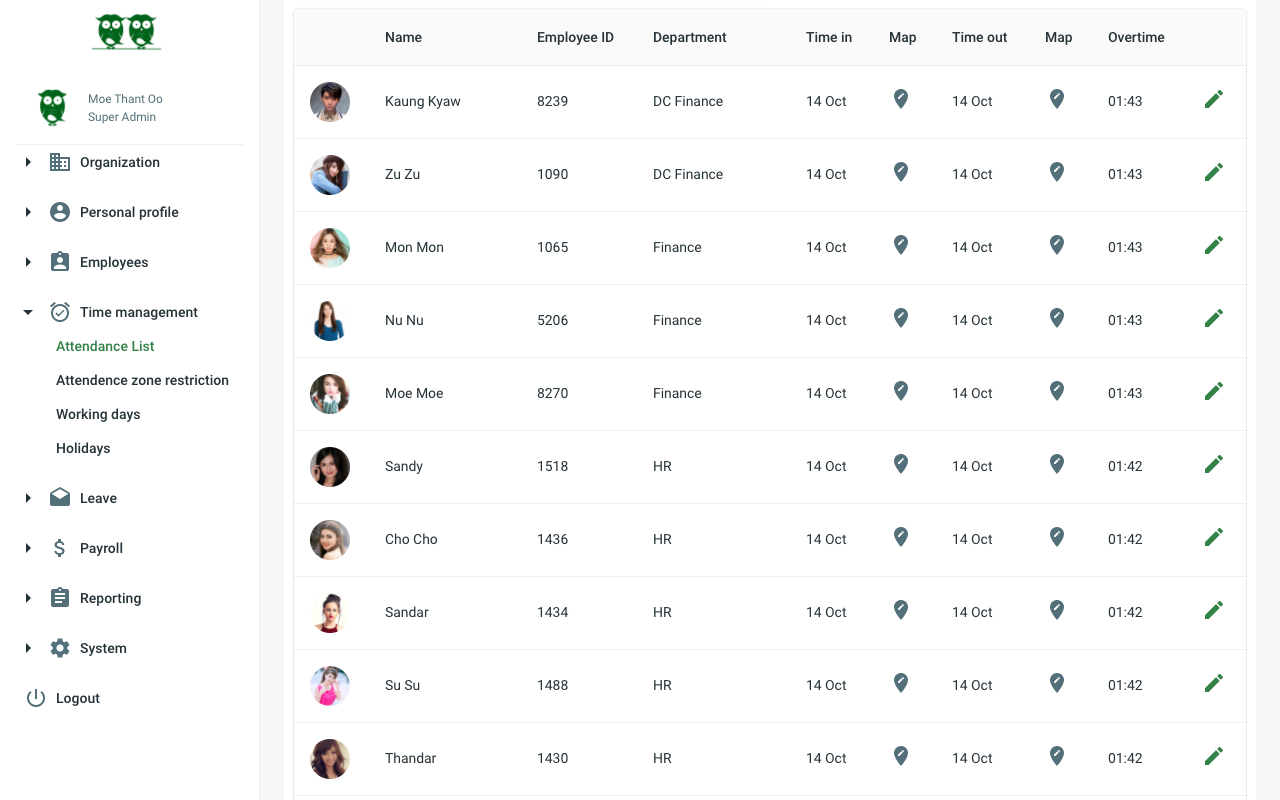Click the edit pencil for Sandy
This screenshot has width=1280, height=800.
pos(1213,465)
